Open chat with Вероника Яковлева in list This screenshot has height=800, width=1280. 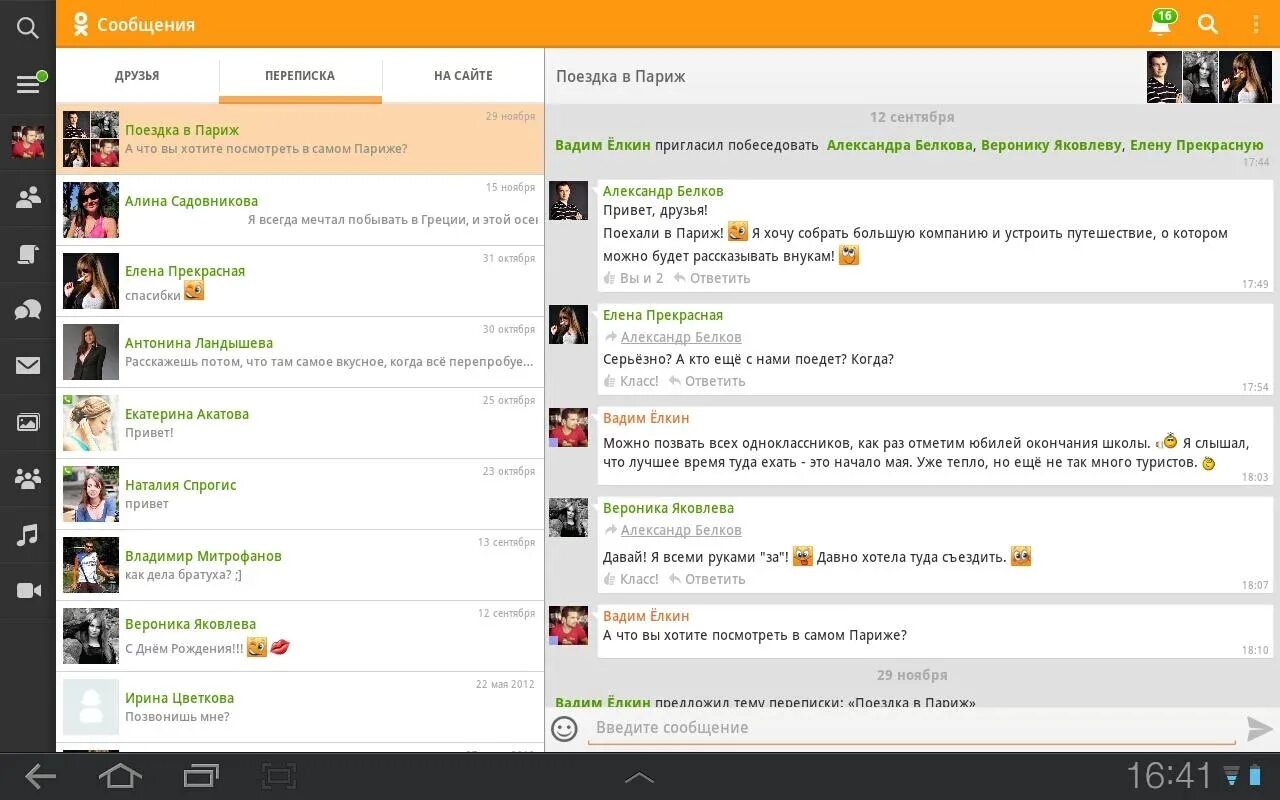click(300, 636)
